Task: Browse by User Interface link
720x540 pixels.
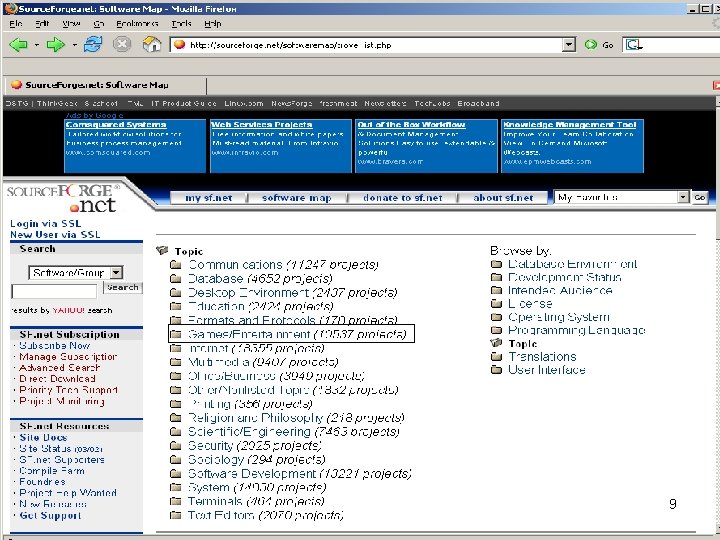Action: tap(546, 370)
